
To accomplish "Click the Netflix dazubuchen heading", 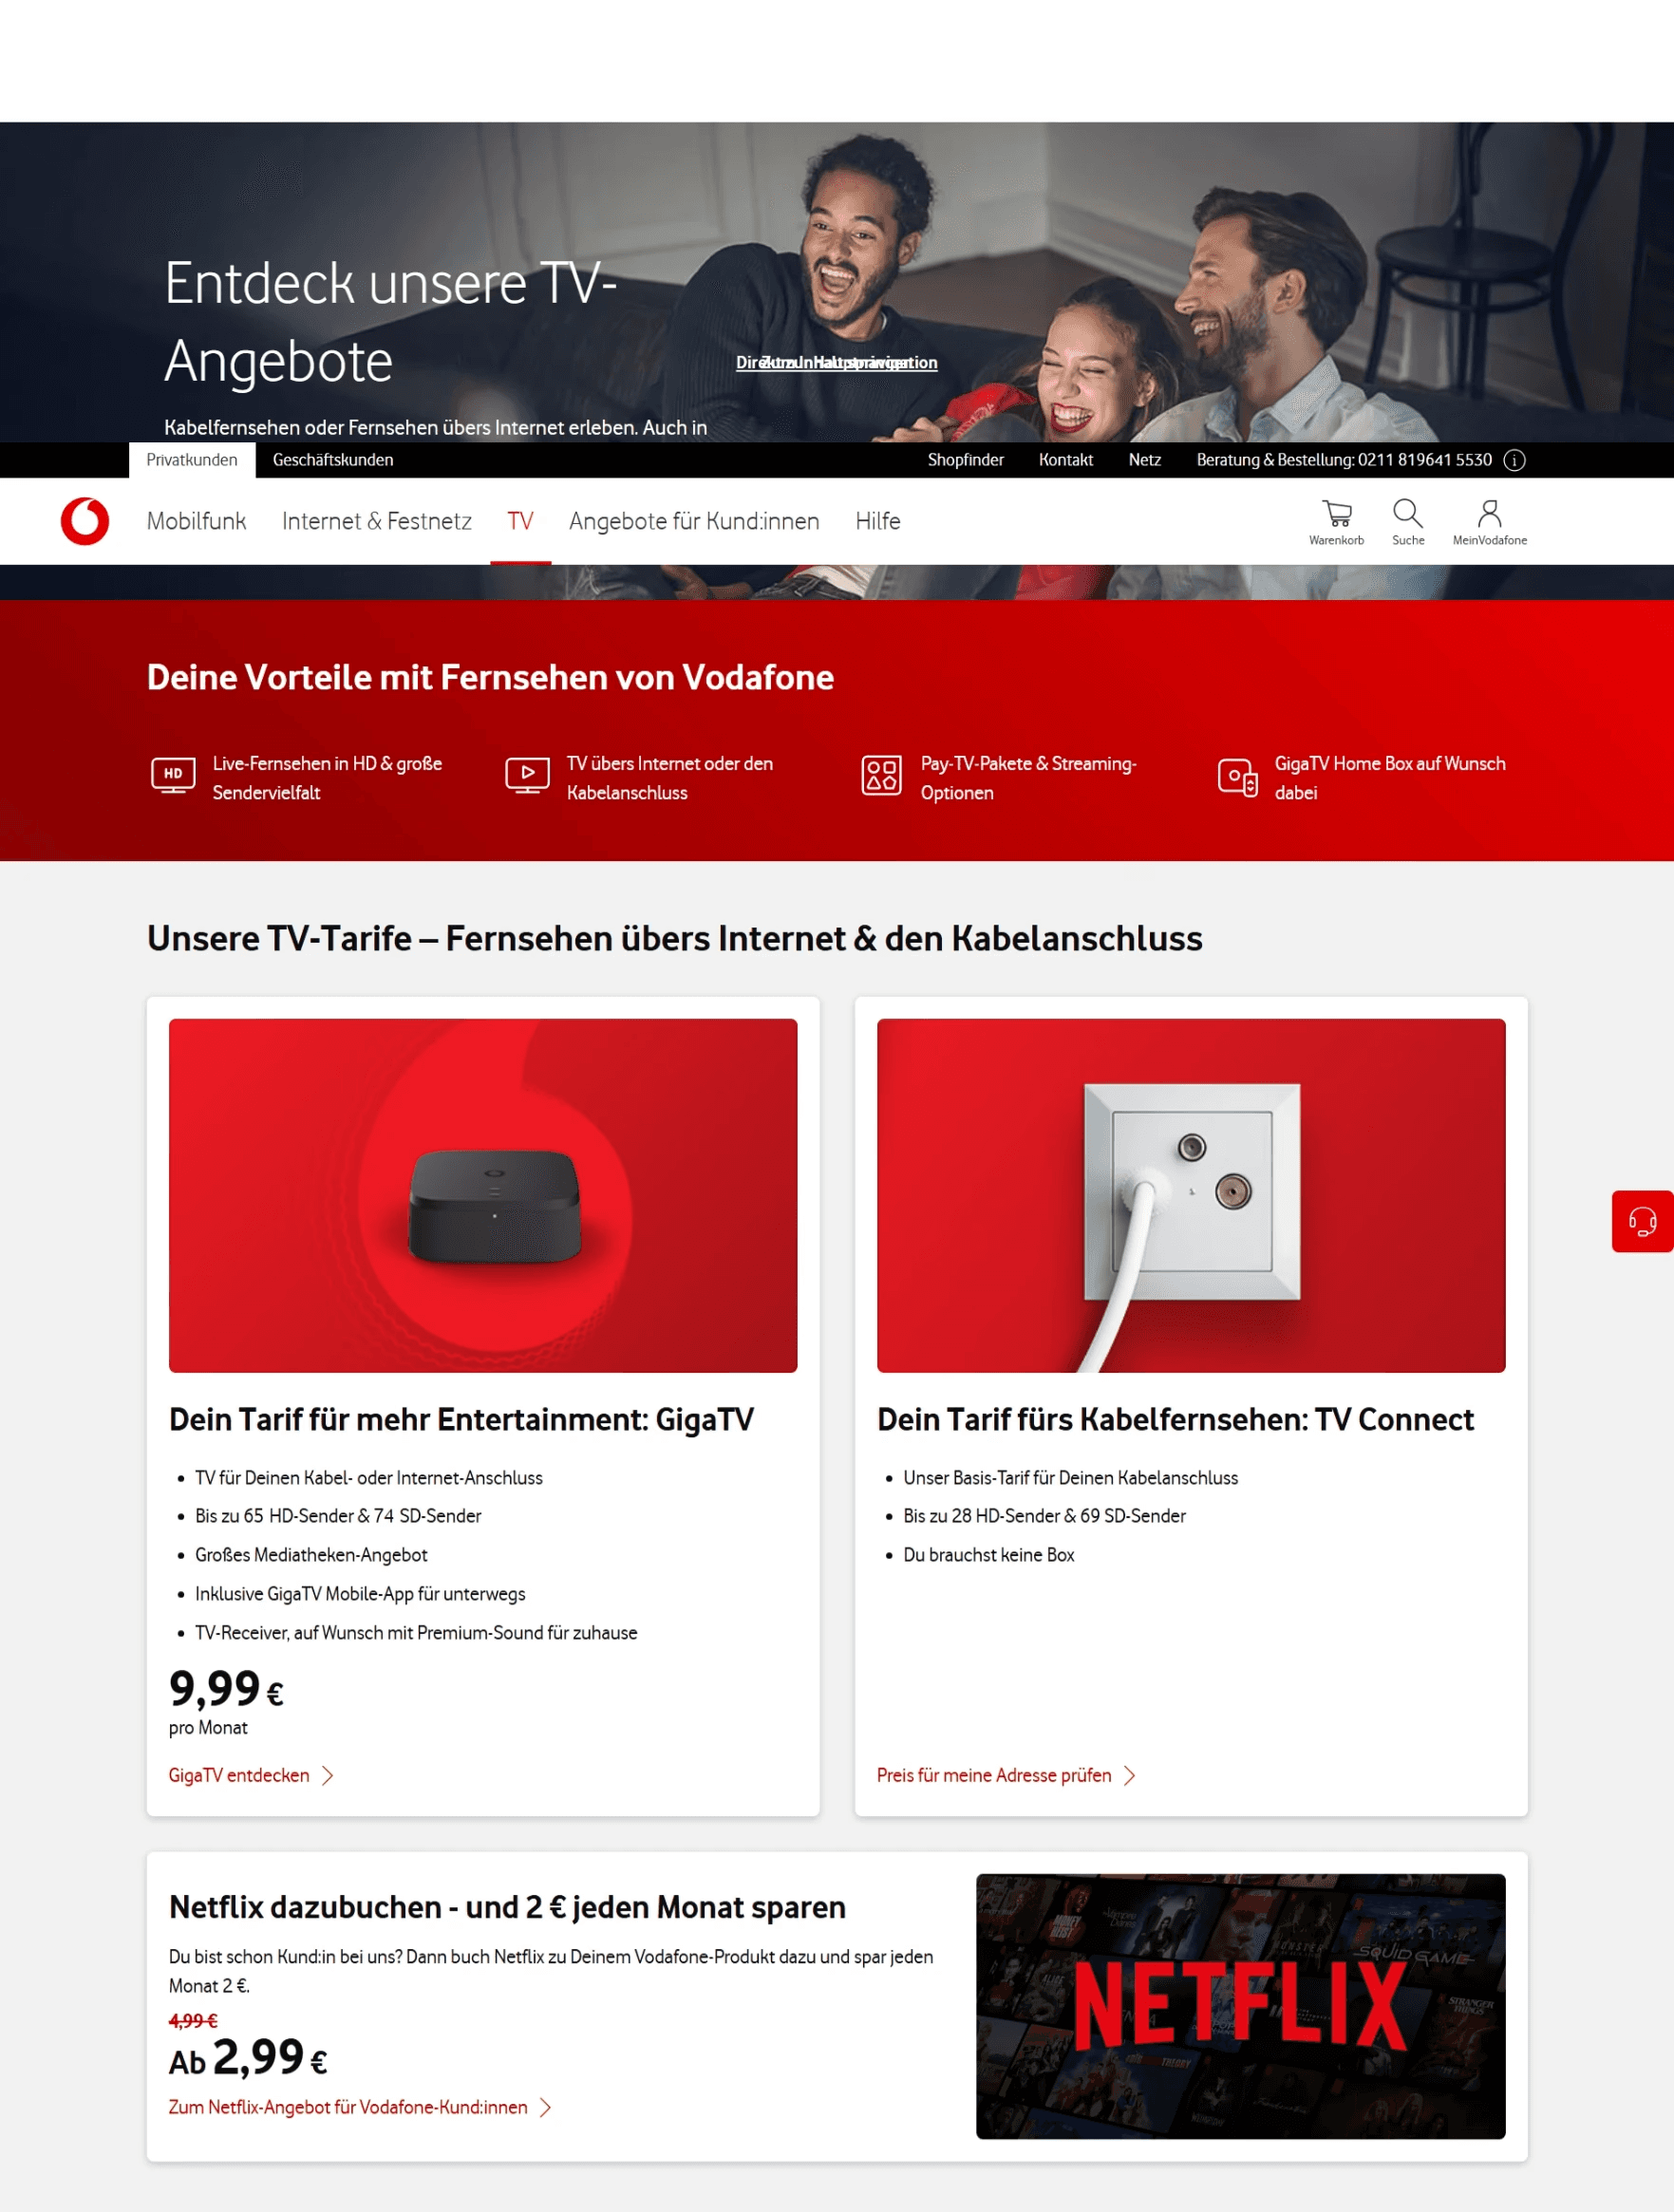I will coord(507,1907).
